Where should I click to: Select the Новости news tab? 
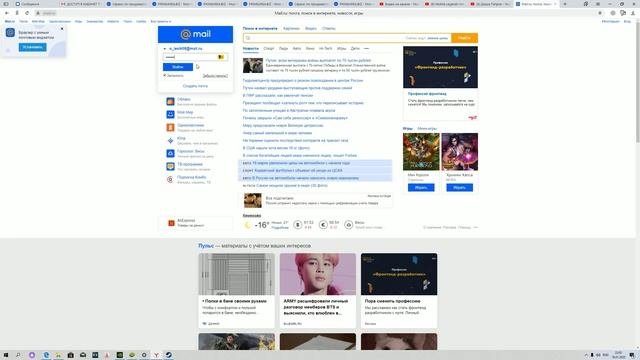click(251, 49)
